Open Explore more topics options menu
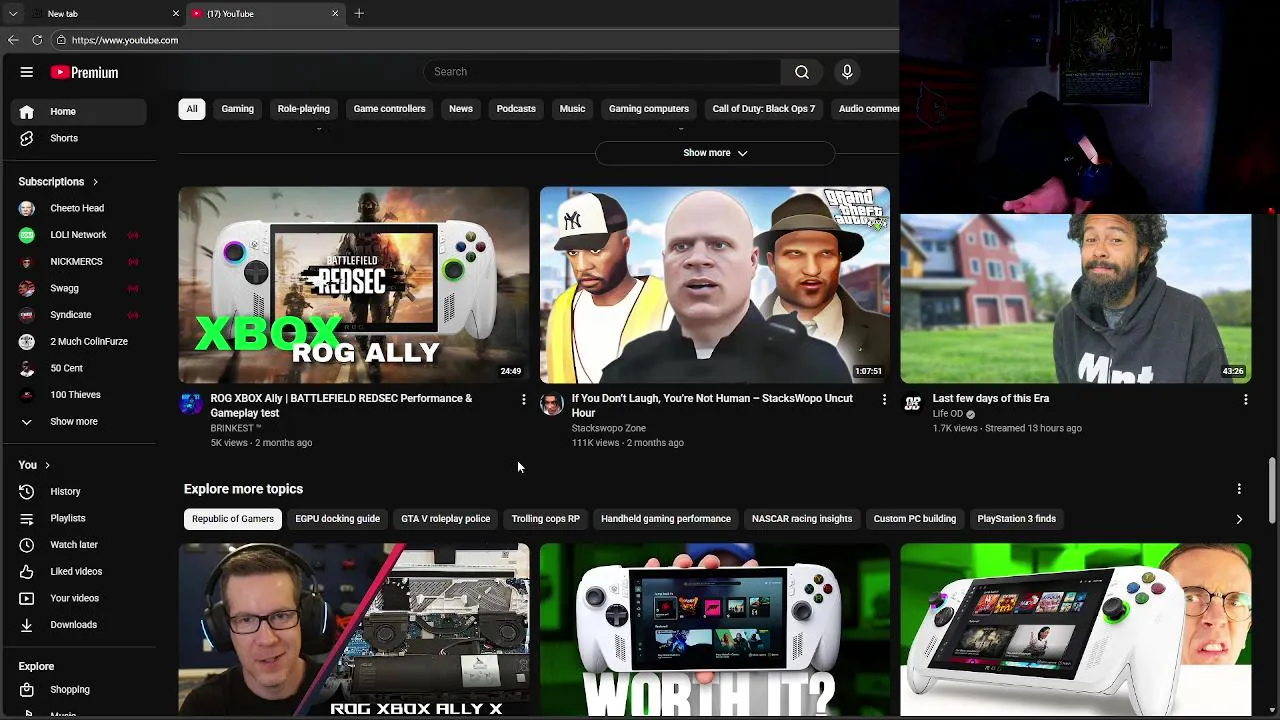The height and width of the screenshot is (720, 1280). (x=1239, y=489)
